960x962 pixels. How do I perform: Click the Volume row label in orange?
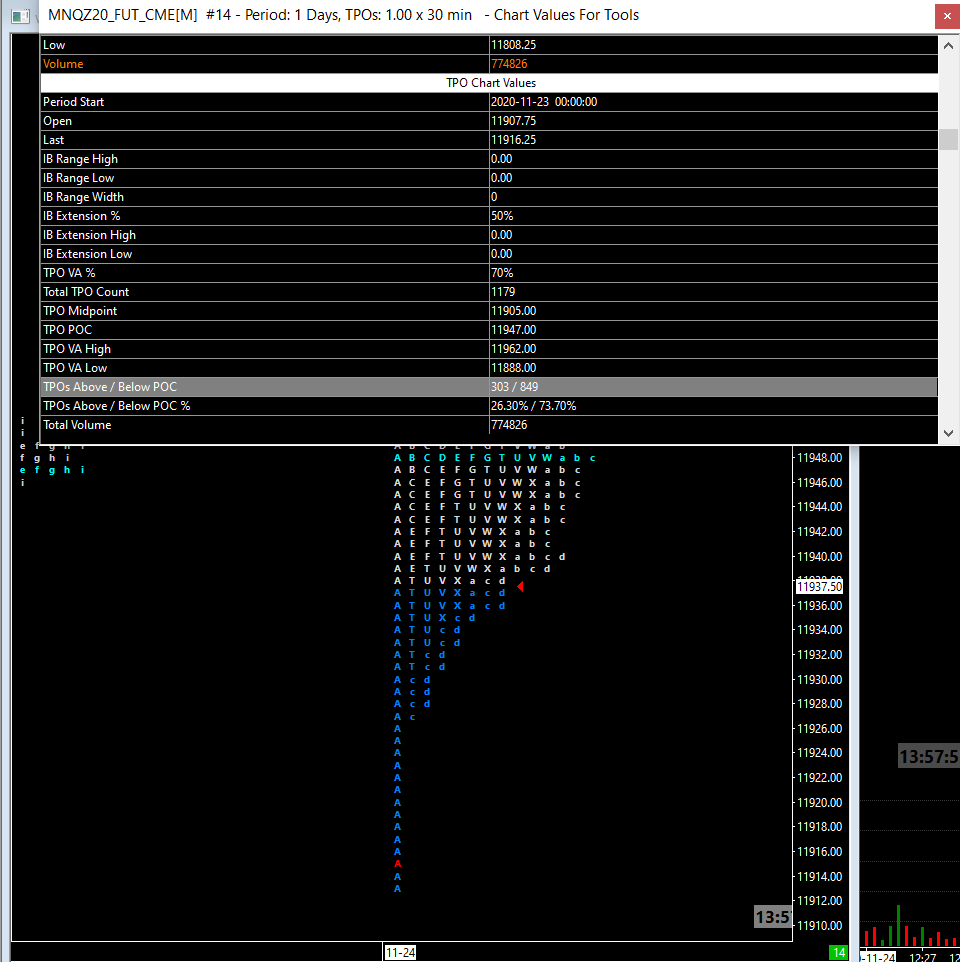point(63,64)
